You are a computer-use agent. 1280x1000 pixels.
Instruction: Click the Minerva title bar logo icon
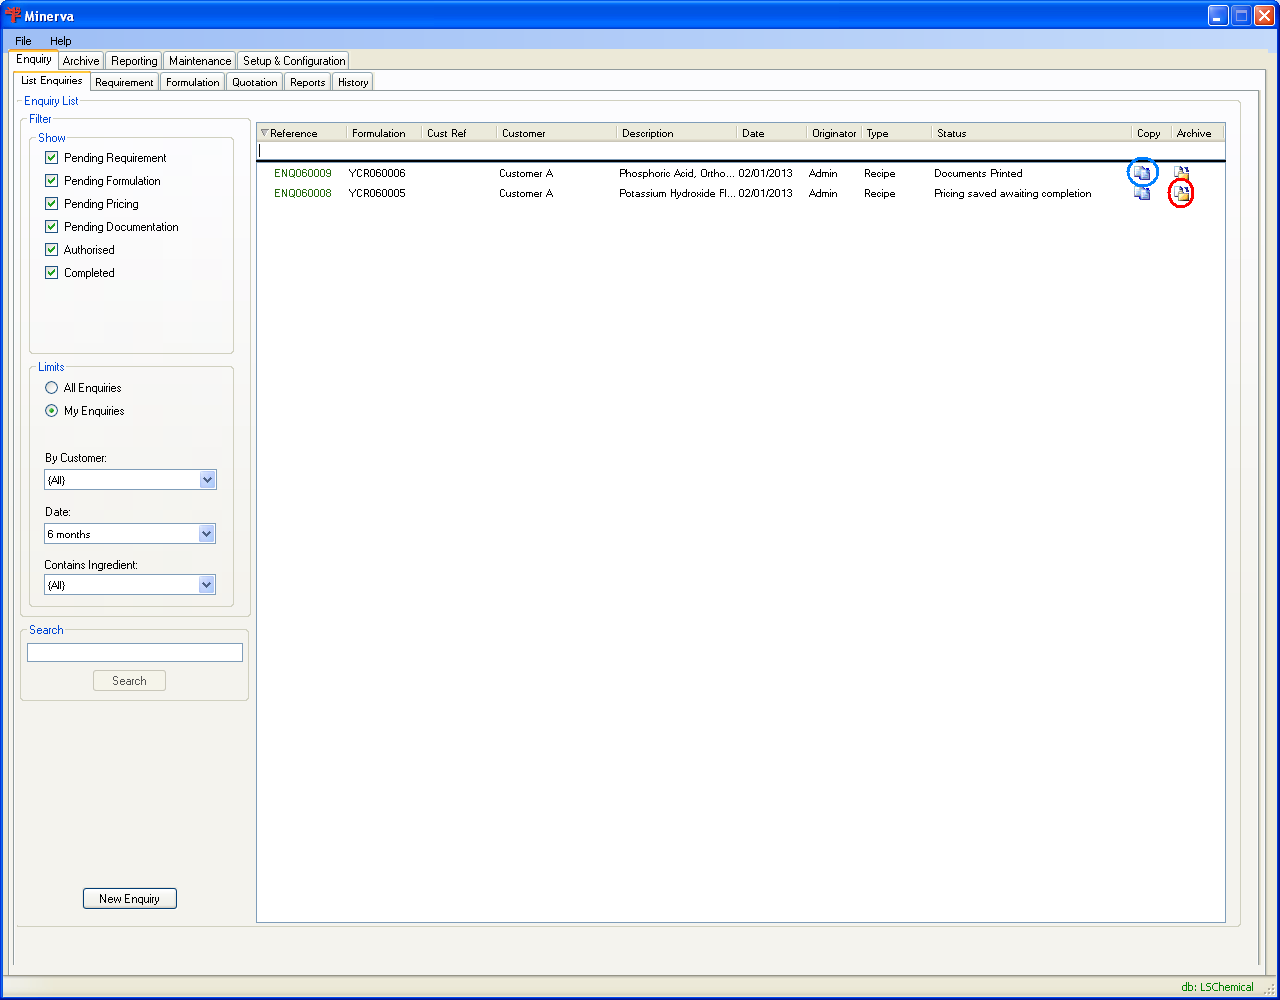click(x=13, y=16)
